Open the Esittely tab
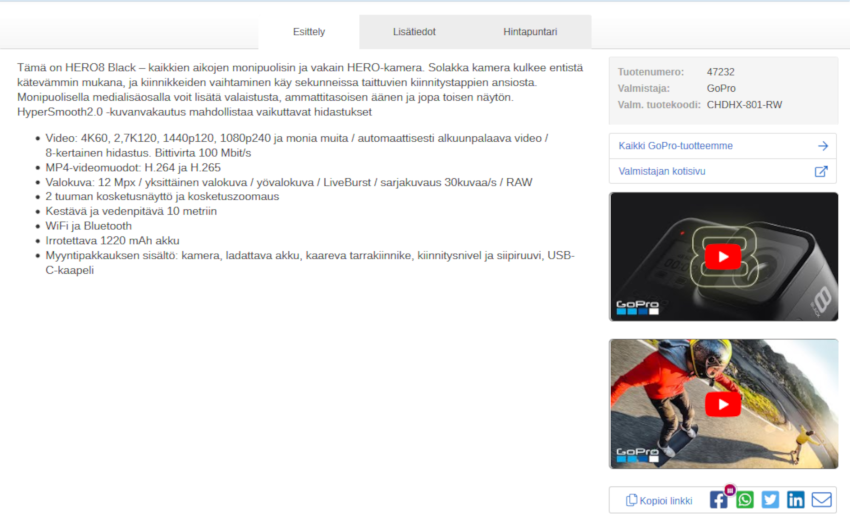This screenshot has width=850, height=520. coord(308,31)
